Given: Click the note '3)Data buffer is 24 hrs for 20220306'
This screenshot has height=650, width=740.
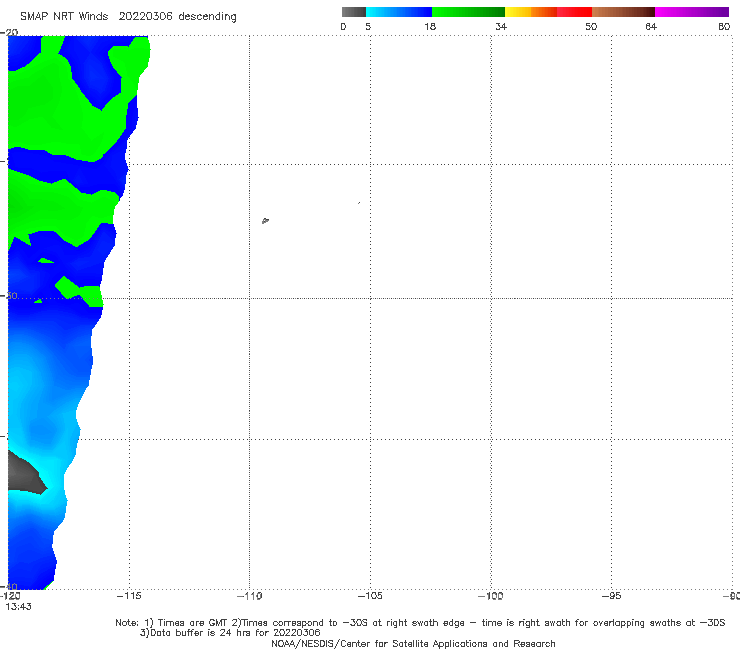Looking at the screenshot, I should [230, 633].
